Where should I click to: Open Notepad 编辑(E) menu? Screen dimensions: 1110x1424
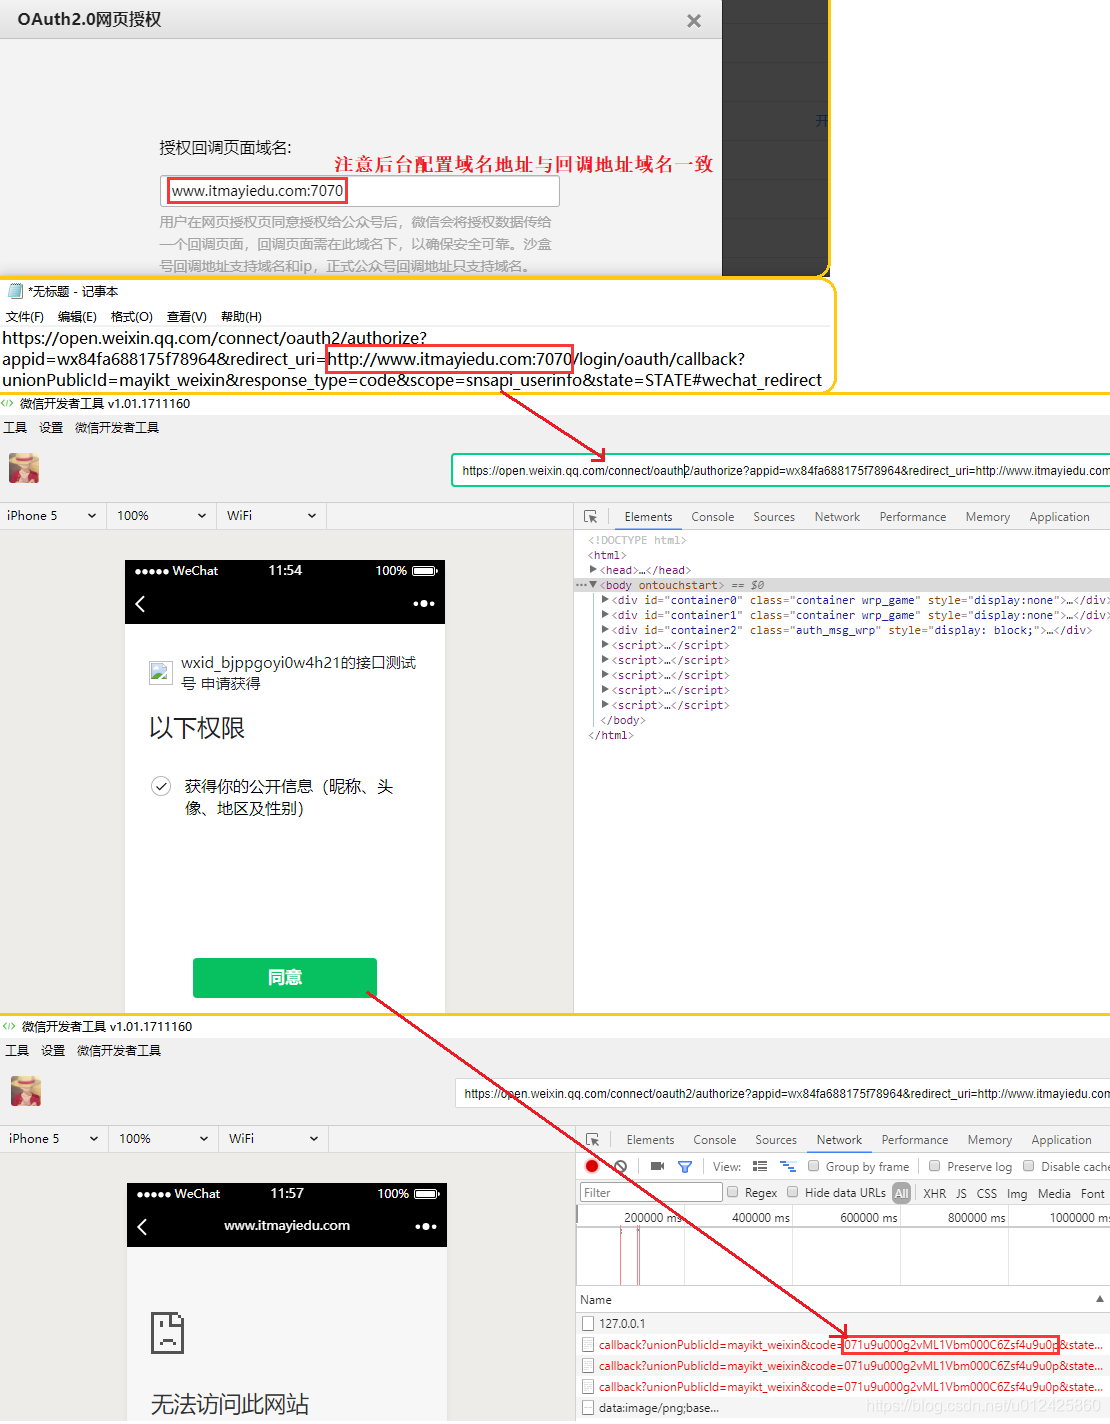[x=77, y=317]
